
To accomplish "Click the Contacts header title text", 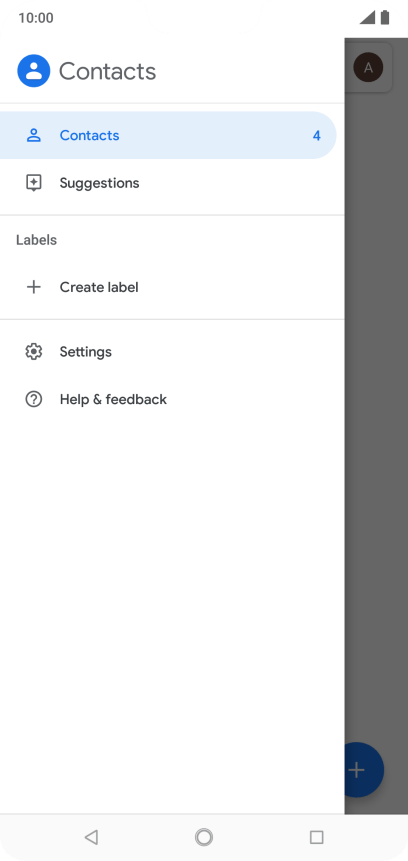I will coord(108,71).
